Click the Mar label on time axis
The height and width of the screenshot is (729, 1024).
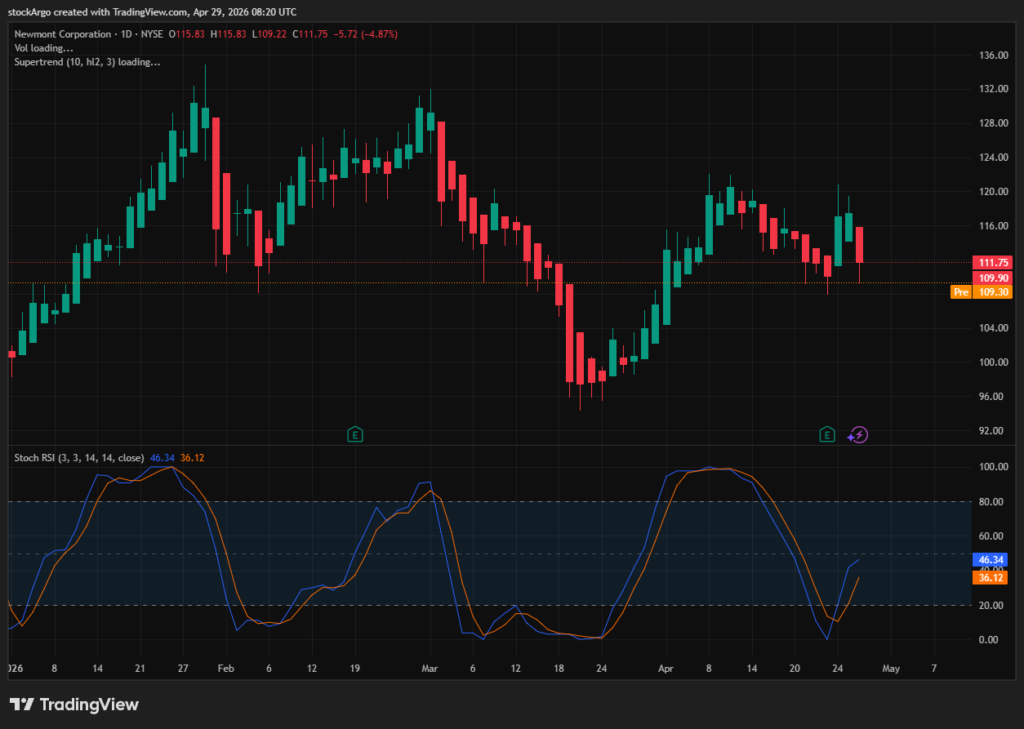coord(430,669)
